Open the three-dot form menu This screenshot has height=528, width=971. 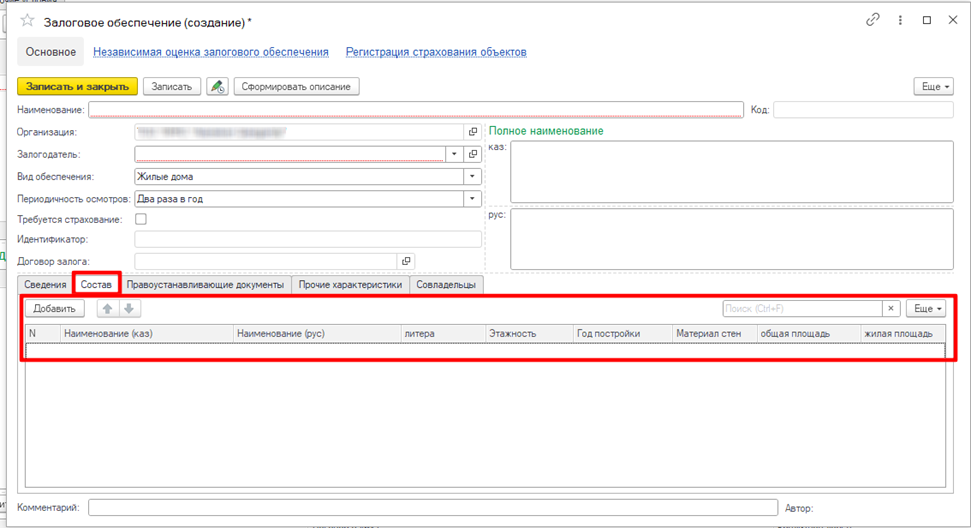(x=900, y=20)
